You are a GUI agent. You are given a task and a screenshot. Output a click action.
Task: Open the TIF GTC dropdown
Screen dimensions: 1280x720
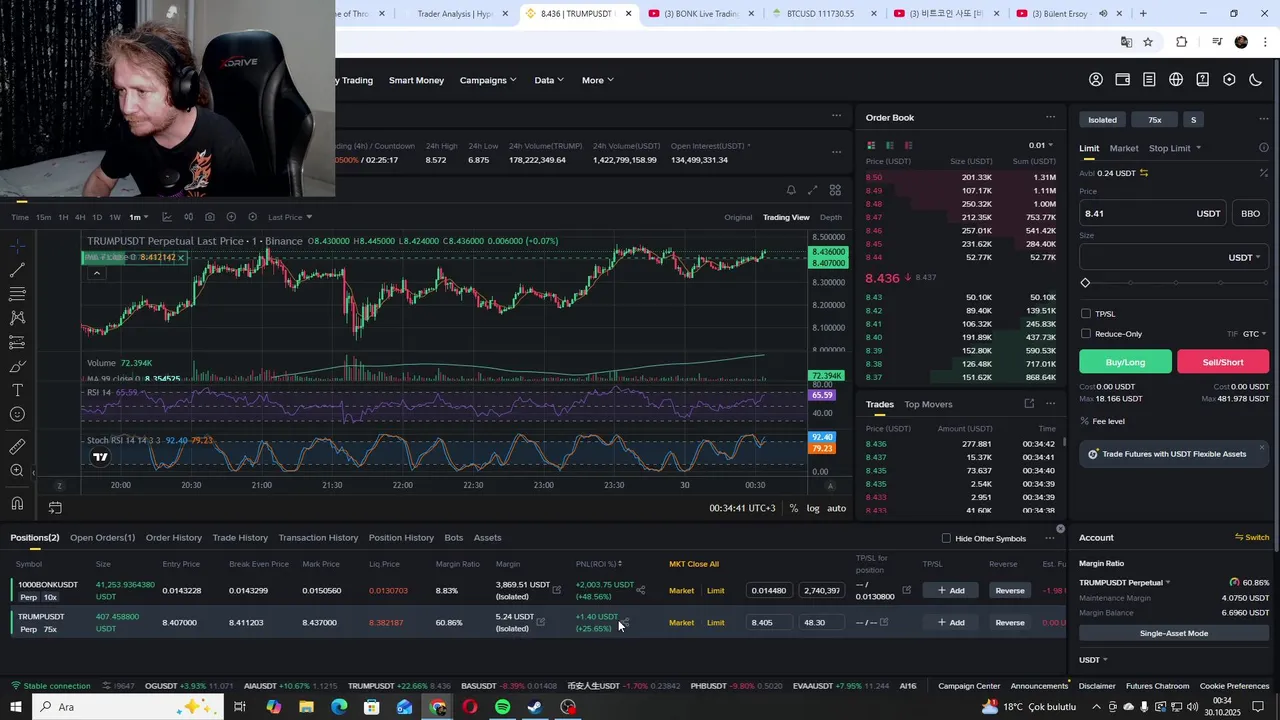[1254, 334]
